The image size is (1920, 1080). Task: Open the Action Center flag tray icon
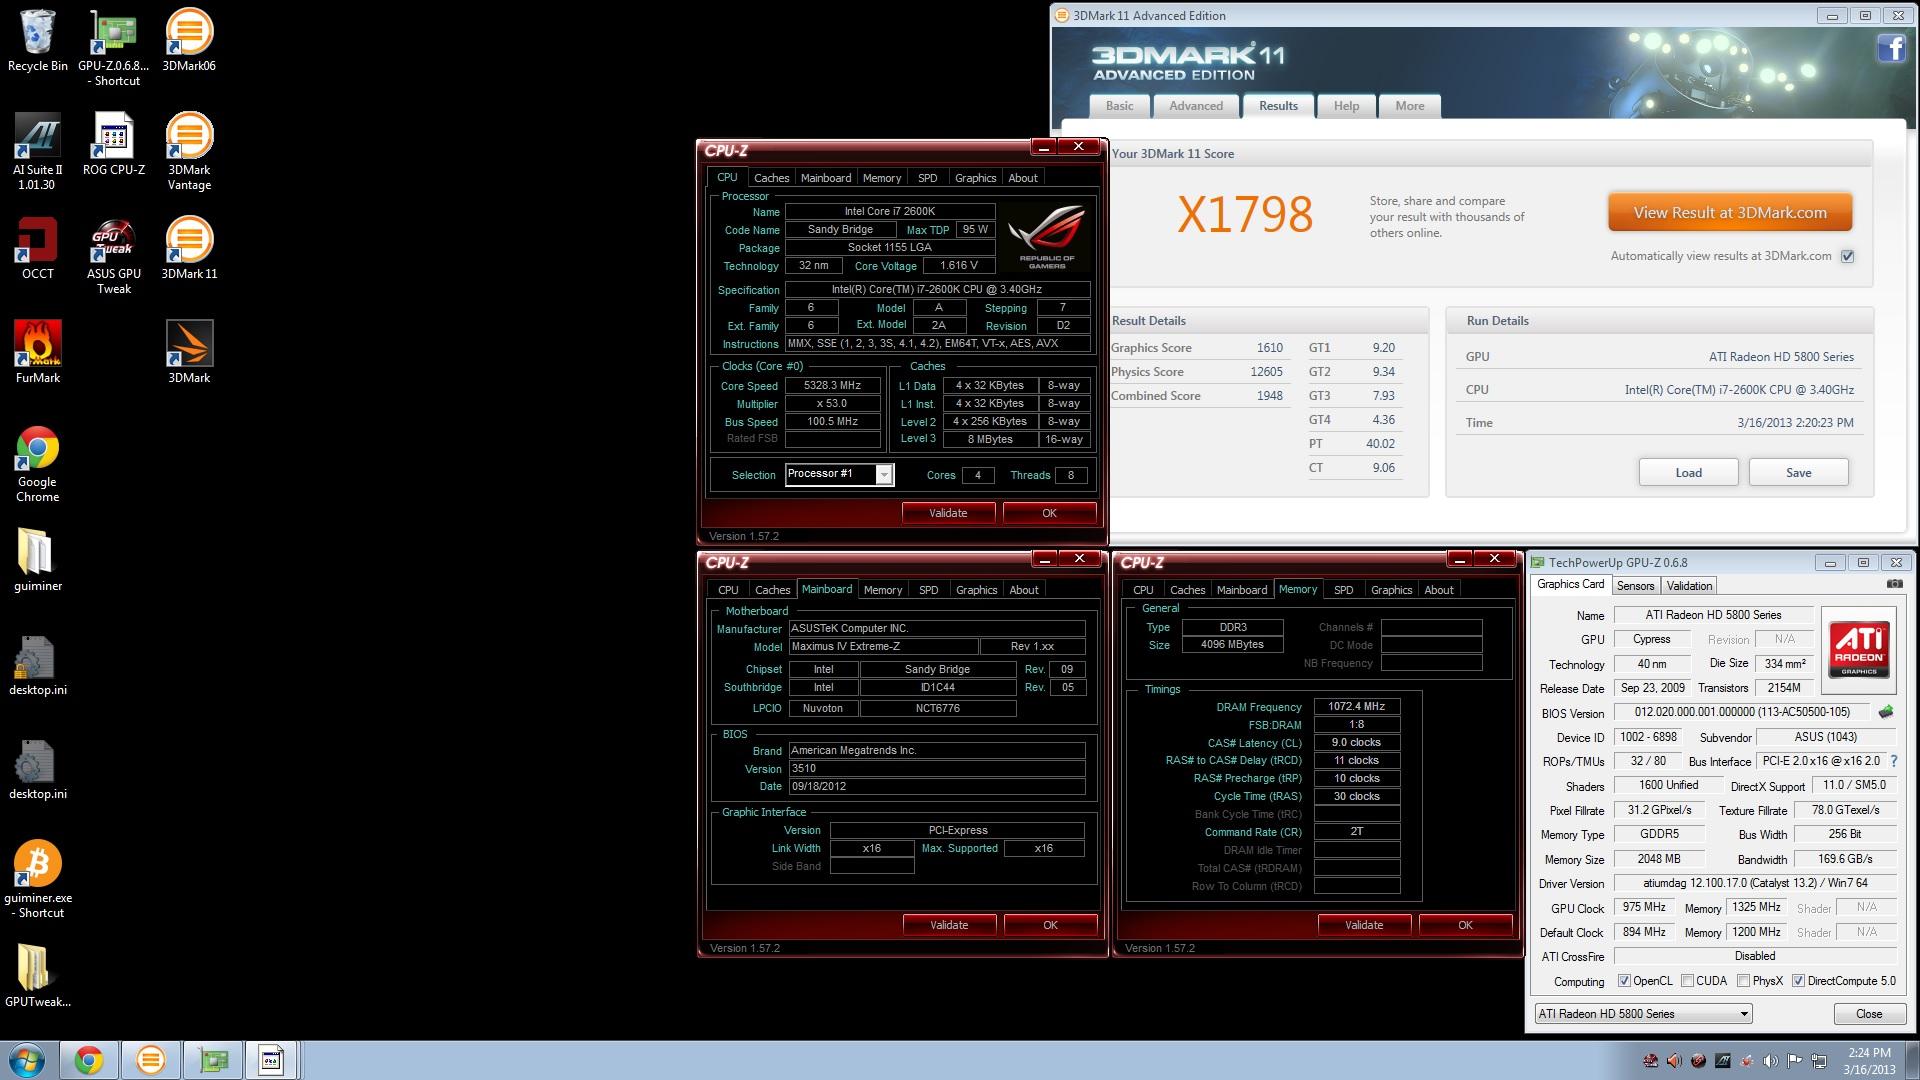click(x=1795, y=1061)
